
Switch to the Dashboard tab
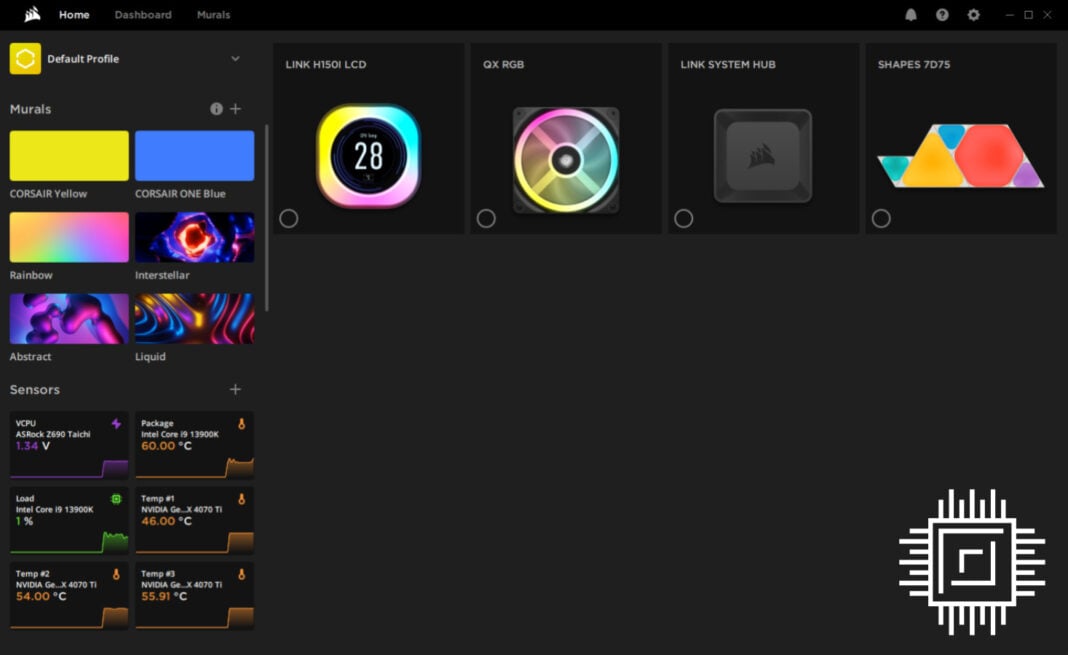(x=143, y=15)
